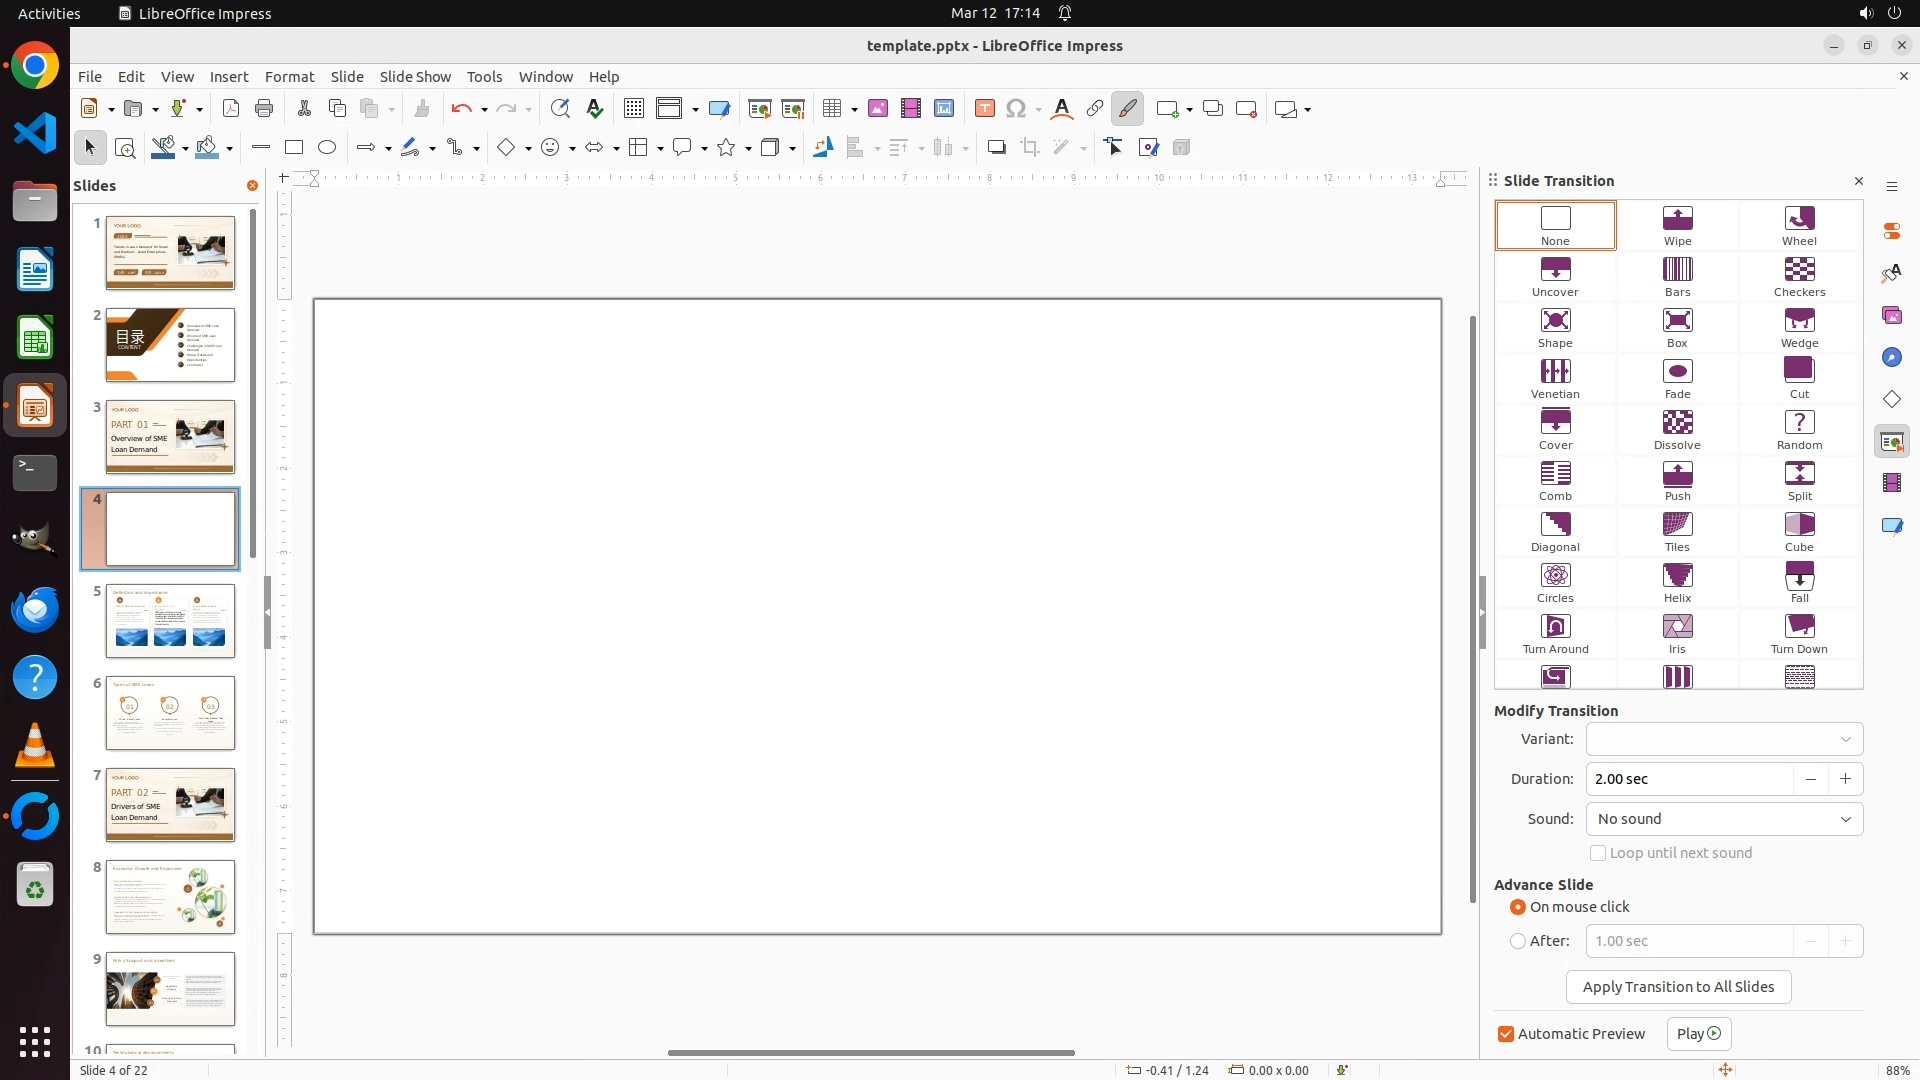1920x1080 pixels.
Task: Open the Slide Show menu
Action: pyautogui.click(x=415, y=77)
